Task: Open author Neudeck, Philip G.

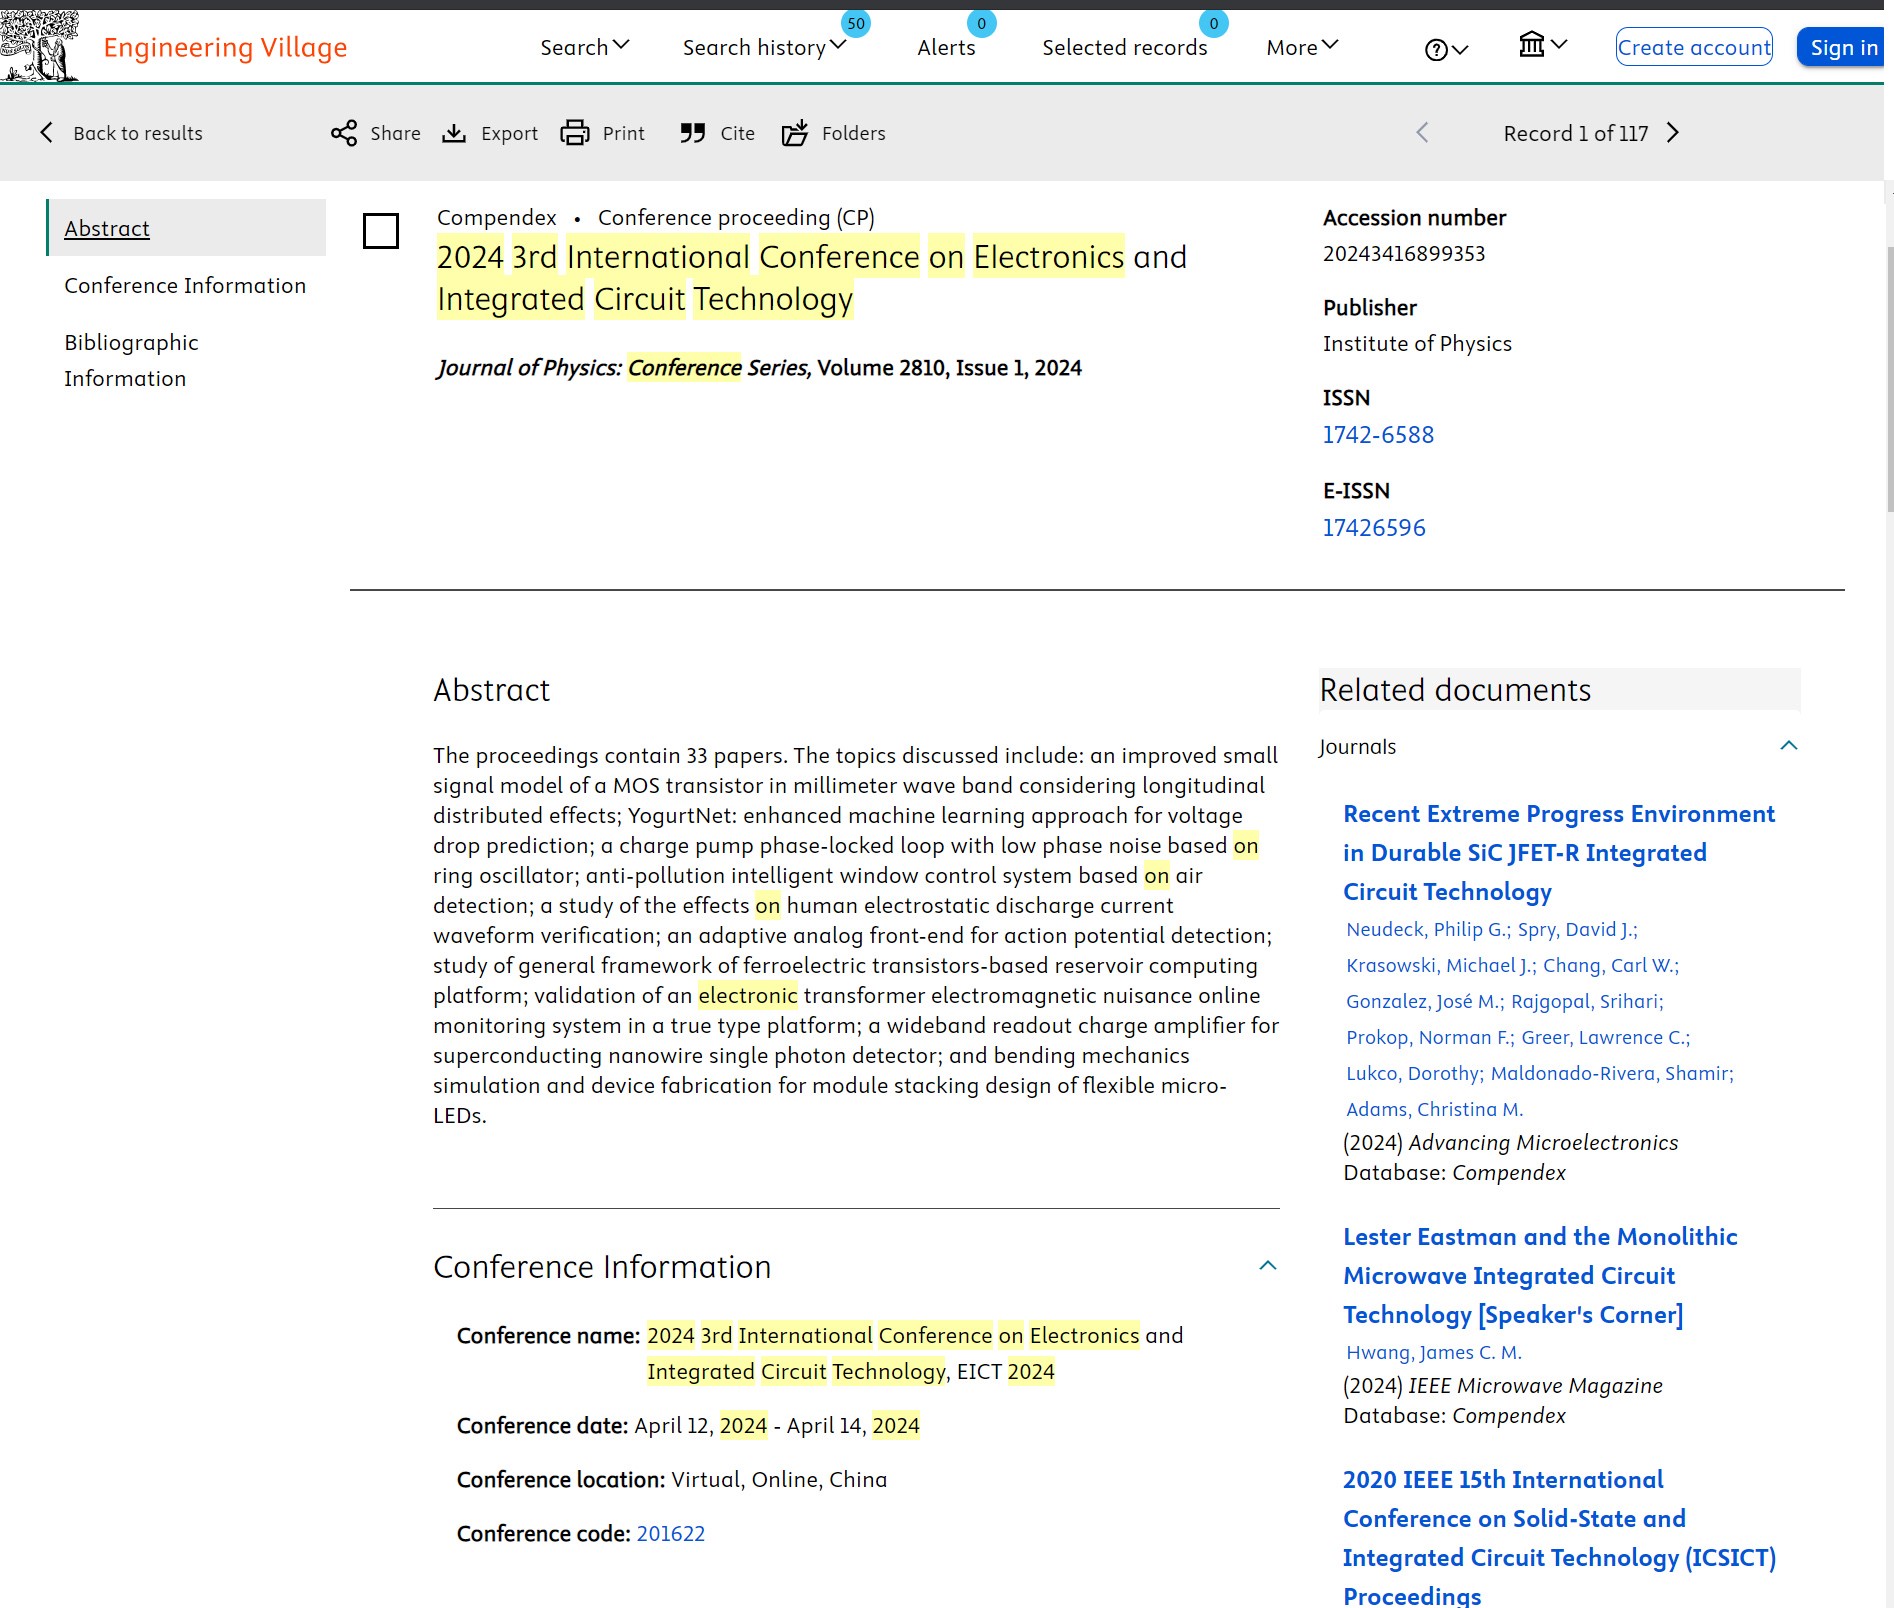Action: pos(1427,929)
